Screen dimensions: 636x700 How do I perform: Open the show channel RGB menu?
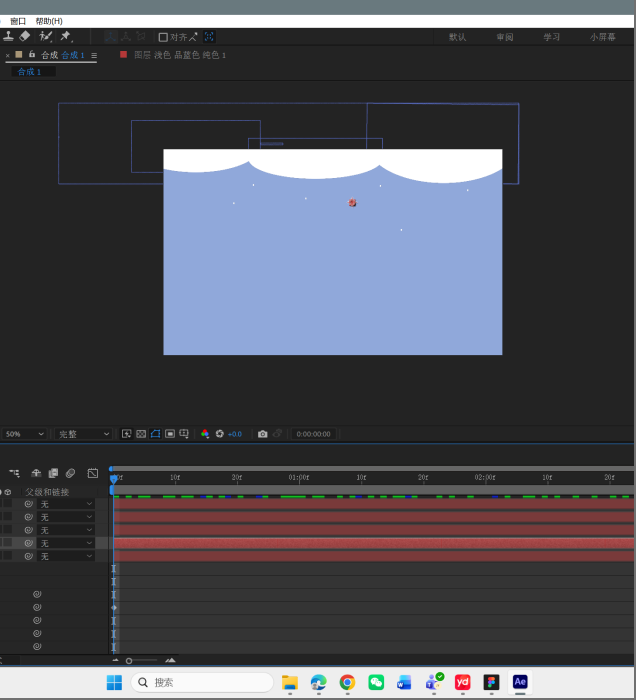(205, 434)
